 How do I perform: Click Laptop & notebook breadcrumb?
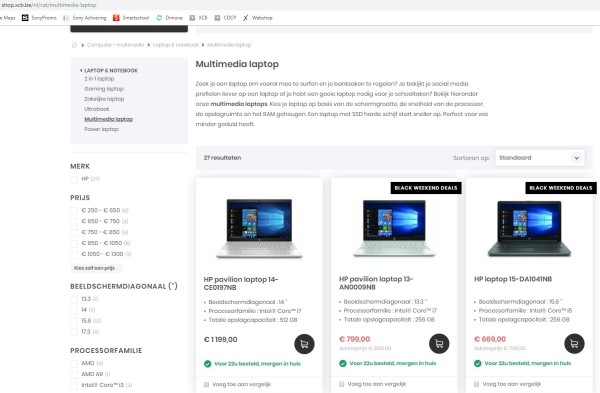click(x=176, y=45)
